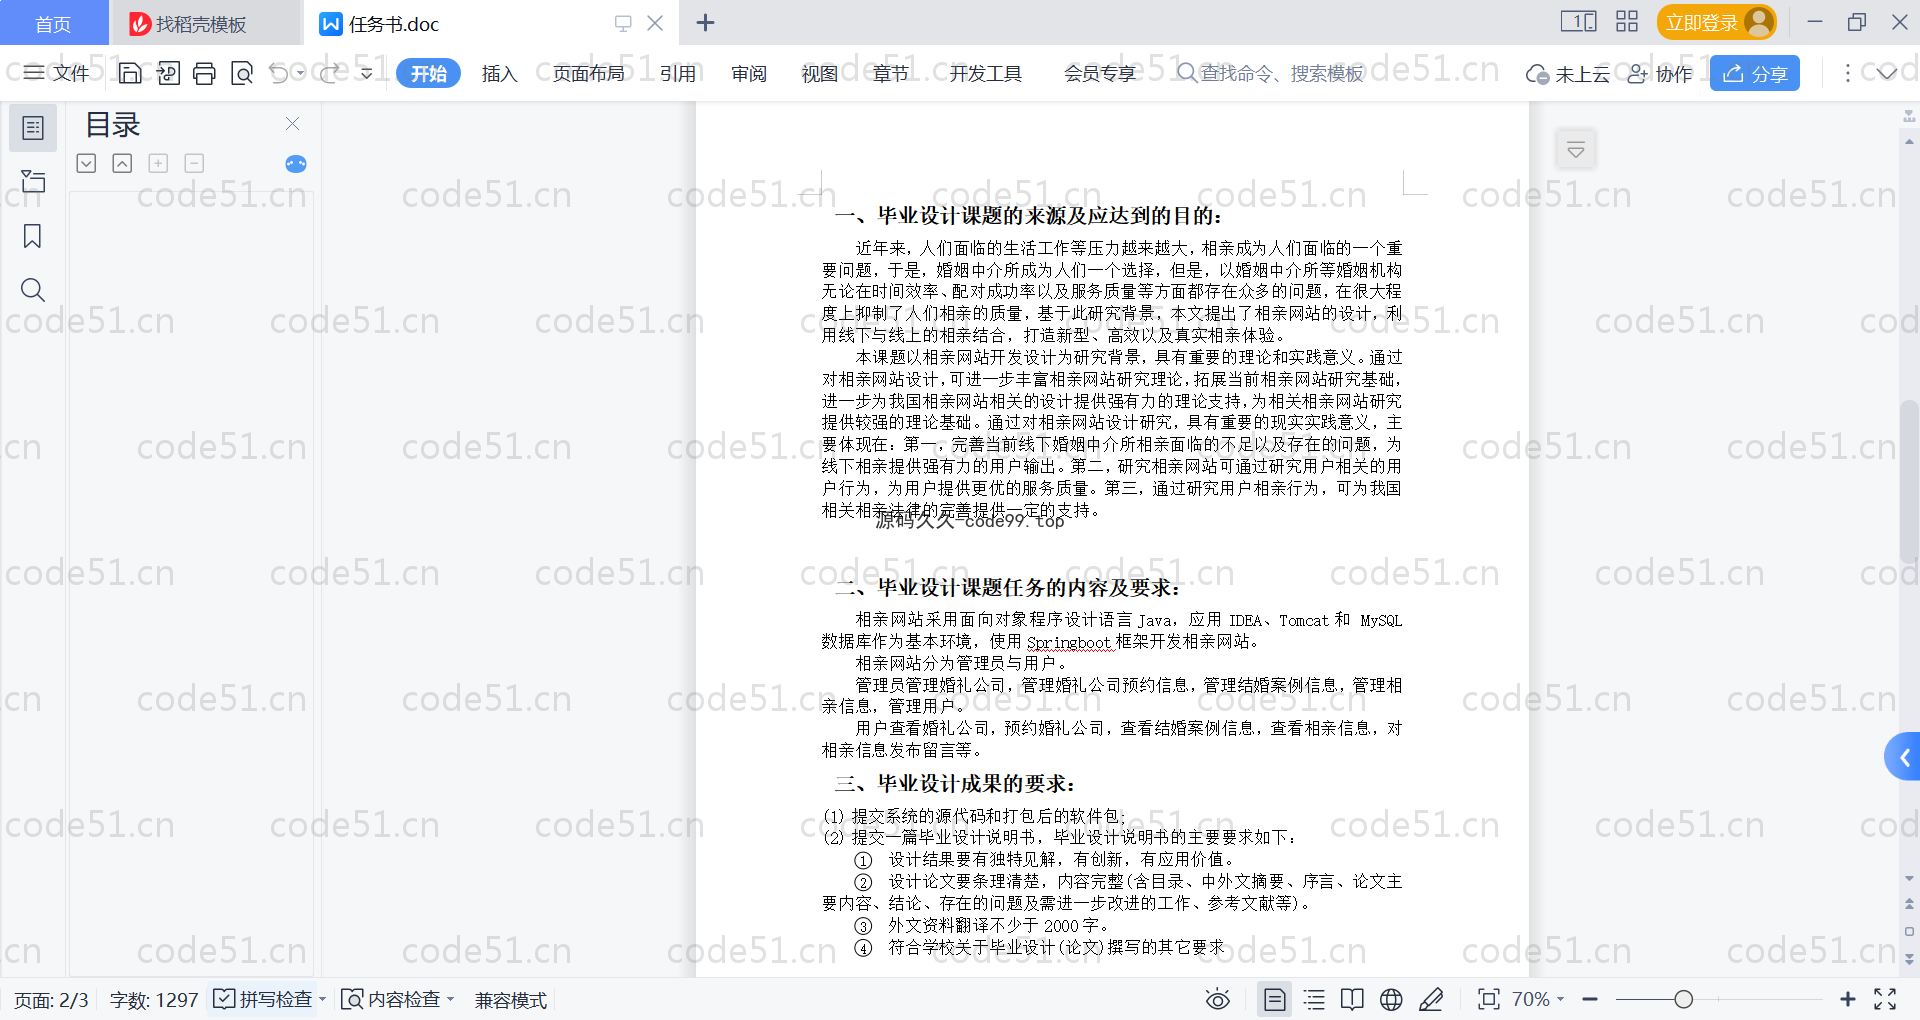Click the Export to PDF icon
This screenshot has width=1920, height=1020.
pyautogui.click(x=168, y=73)
